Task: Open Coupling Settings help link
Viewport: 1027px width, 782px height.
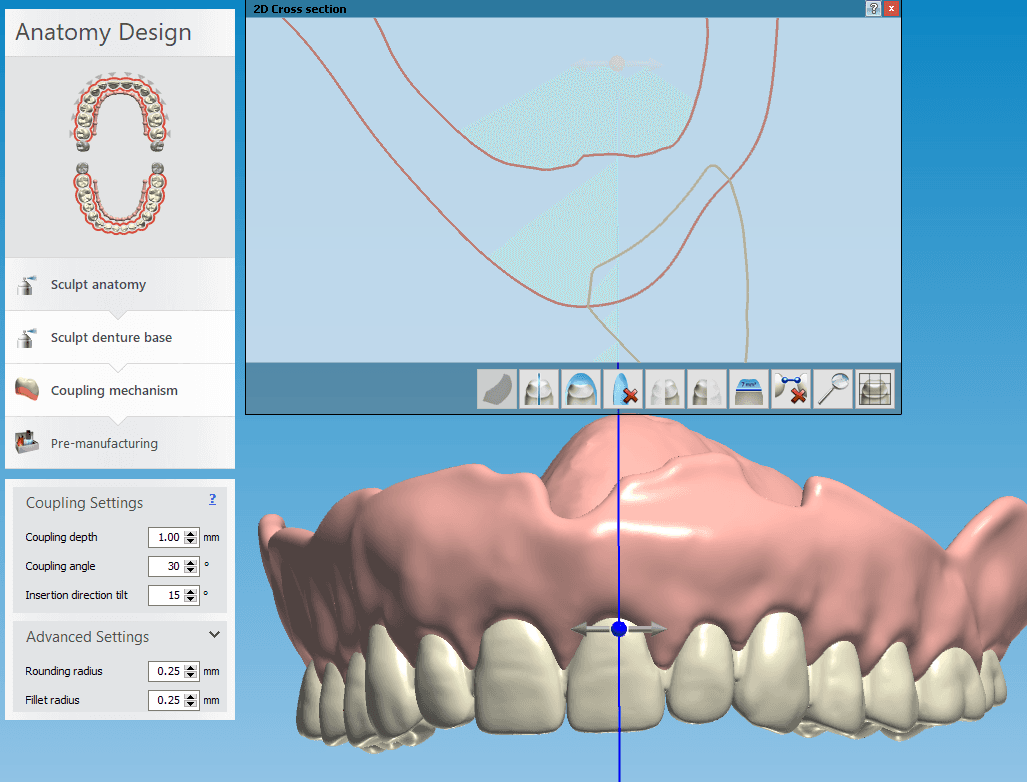Action: click(x=212, y=499)
